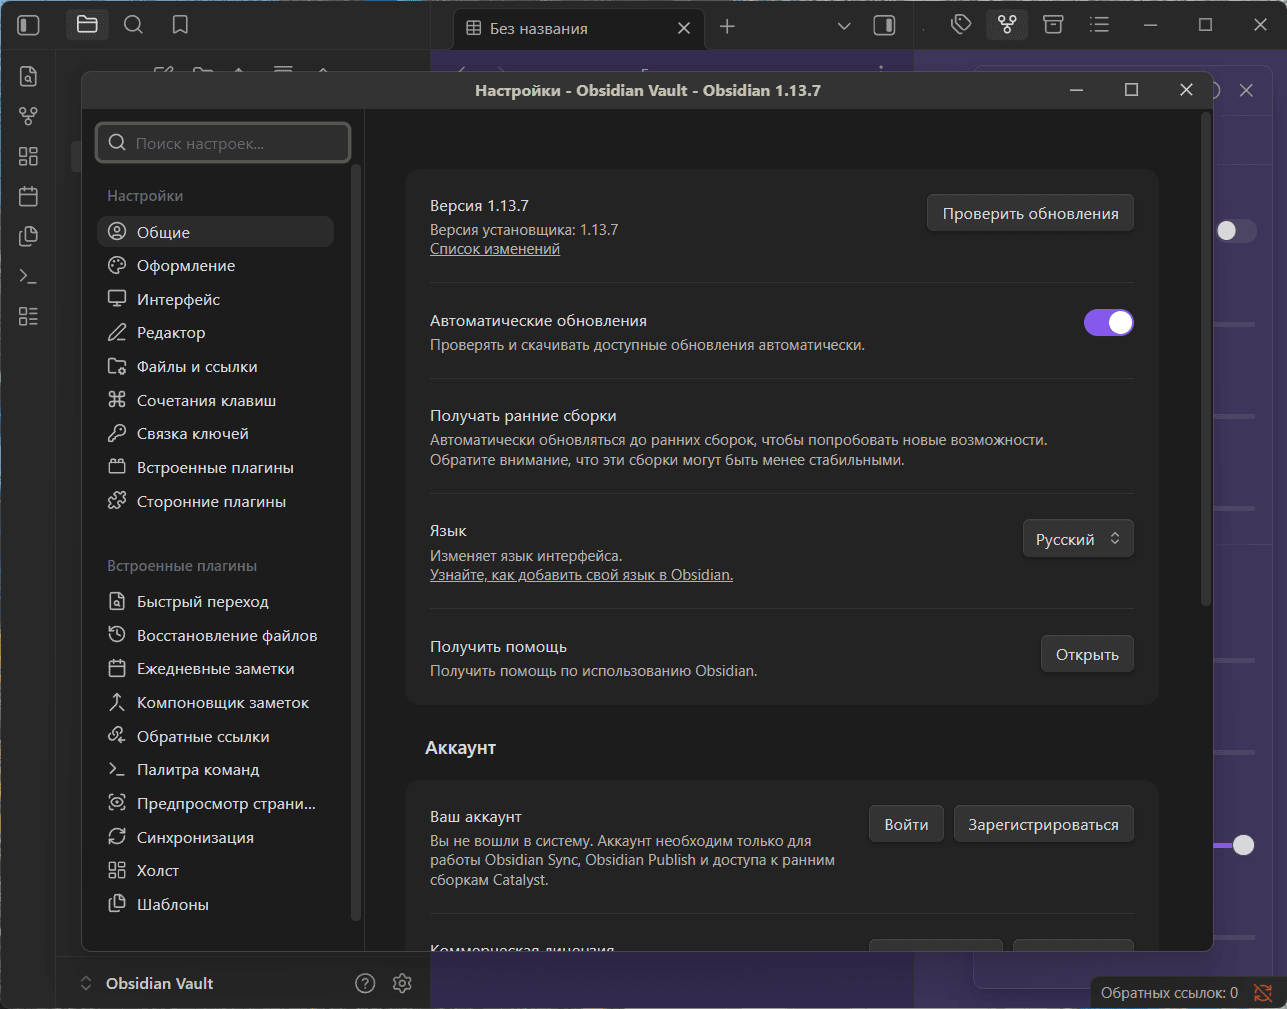
Task: Click the sync status icon in status bar
Action: [1263, 993]
